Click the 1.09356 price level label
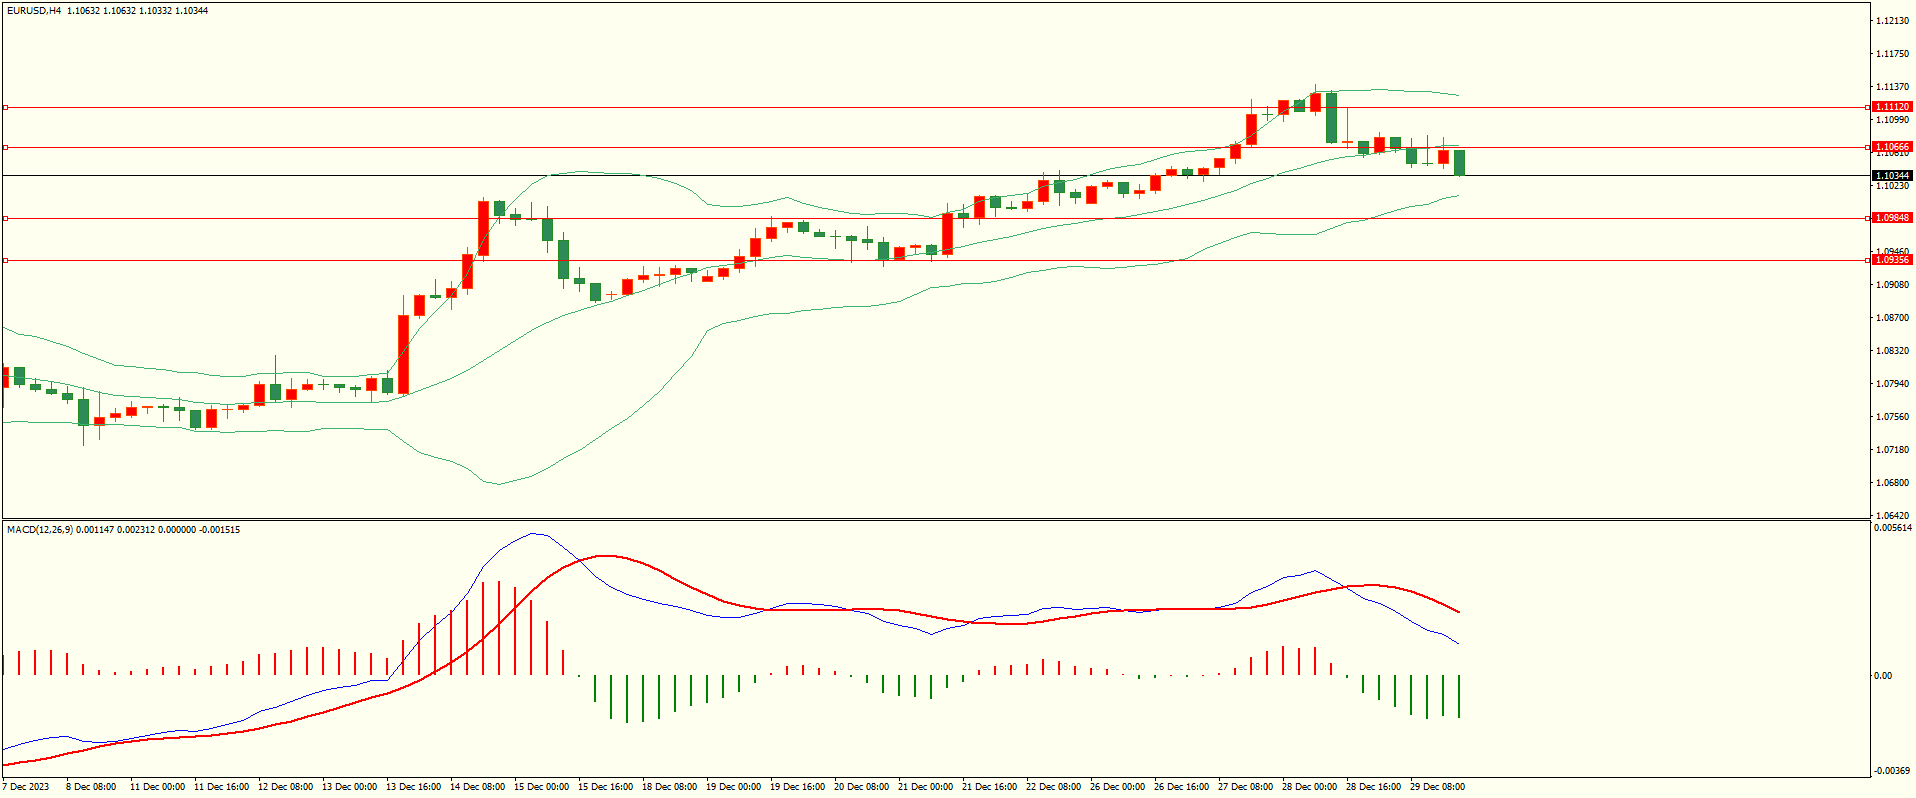Viewport: 1916px width, 798px height. [1891, 260]
